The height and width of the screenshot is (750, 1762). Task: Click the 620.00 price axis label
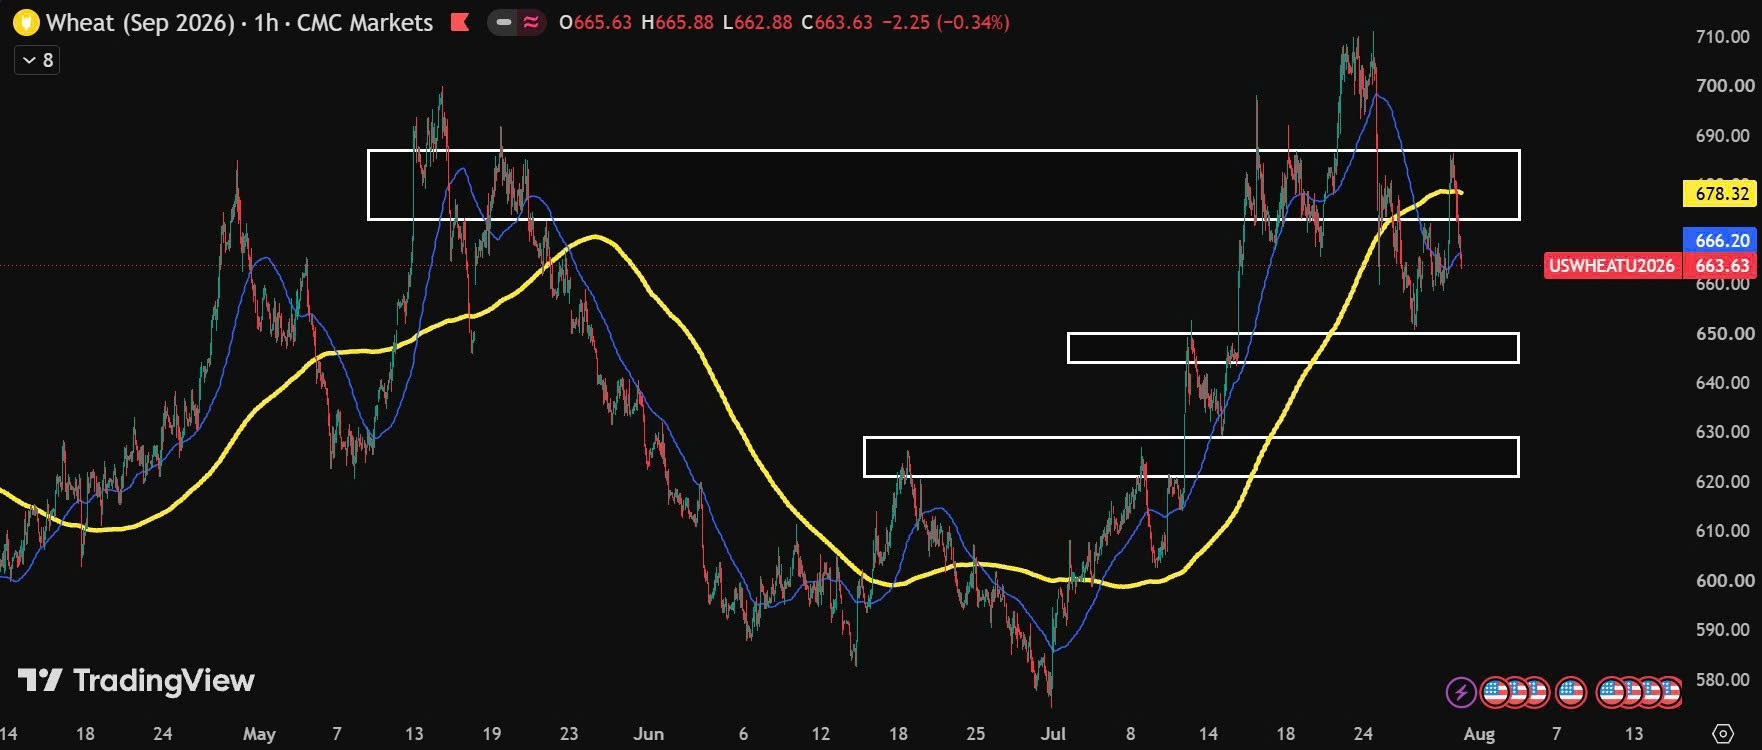(1723, 482)
